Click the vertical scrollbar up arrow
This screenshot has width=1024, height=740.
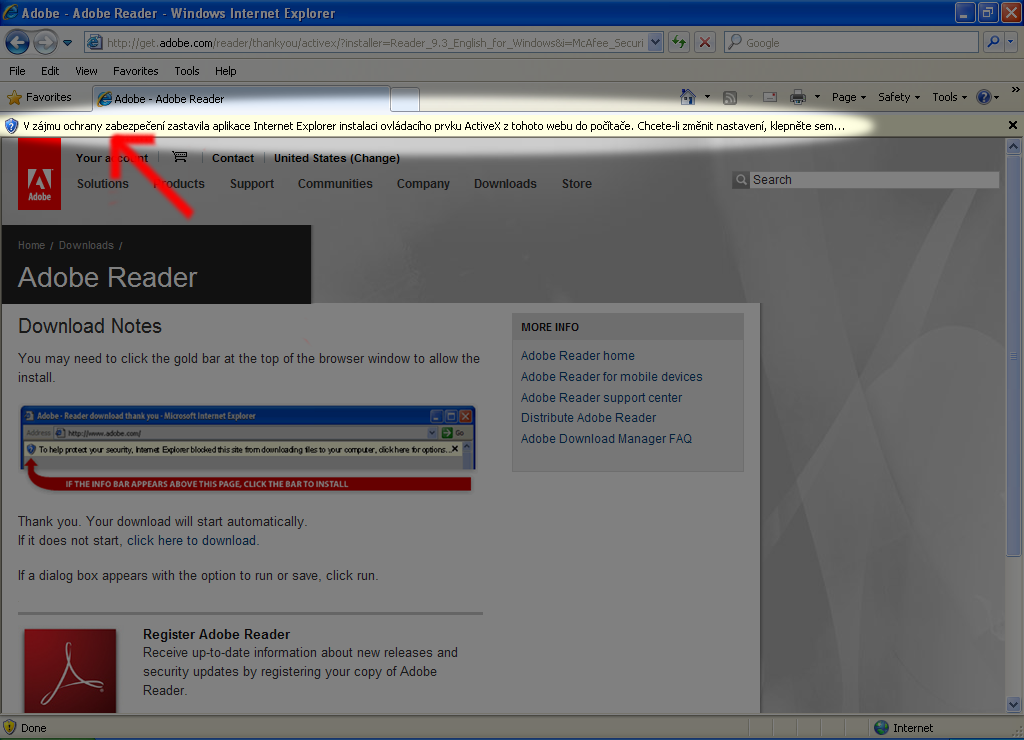coord(1013,146)
